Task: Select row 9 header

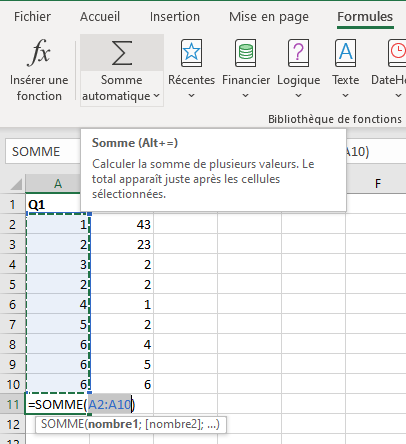Action: [13, 364]
